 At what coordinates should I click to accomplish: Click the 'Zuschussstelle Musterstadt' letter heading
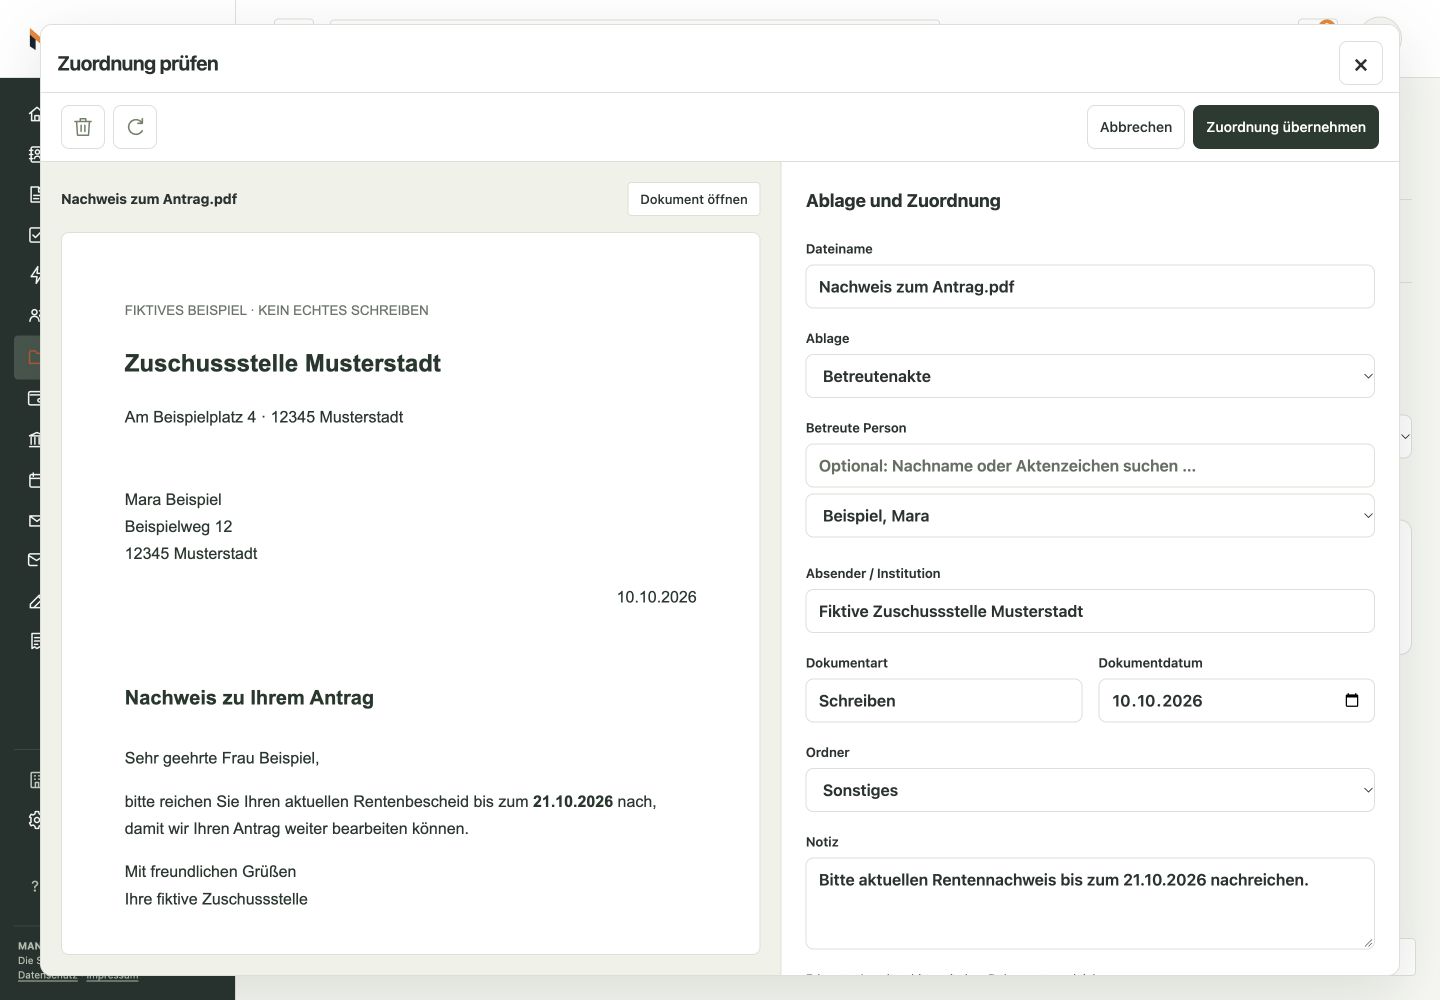[283, 363]
